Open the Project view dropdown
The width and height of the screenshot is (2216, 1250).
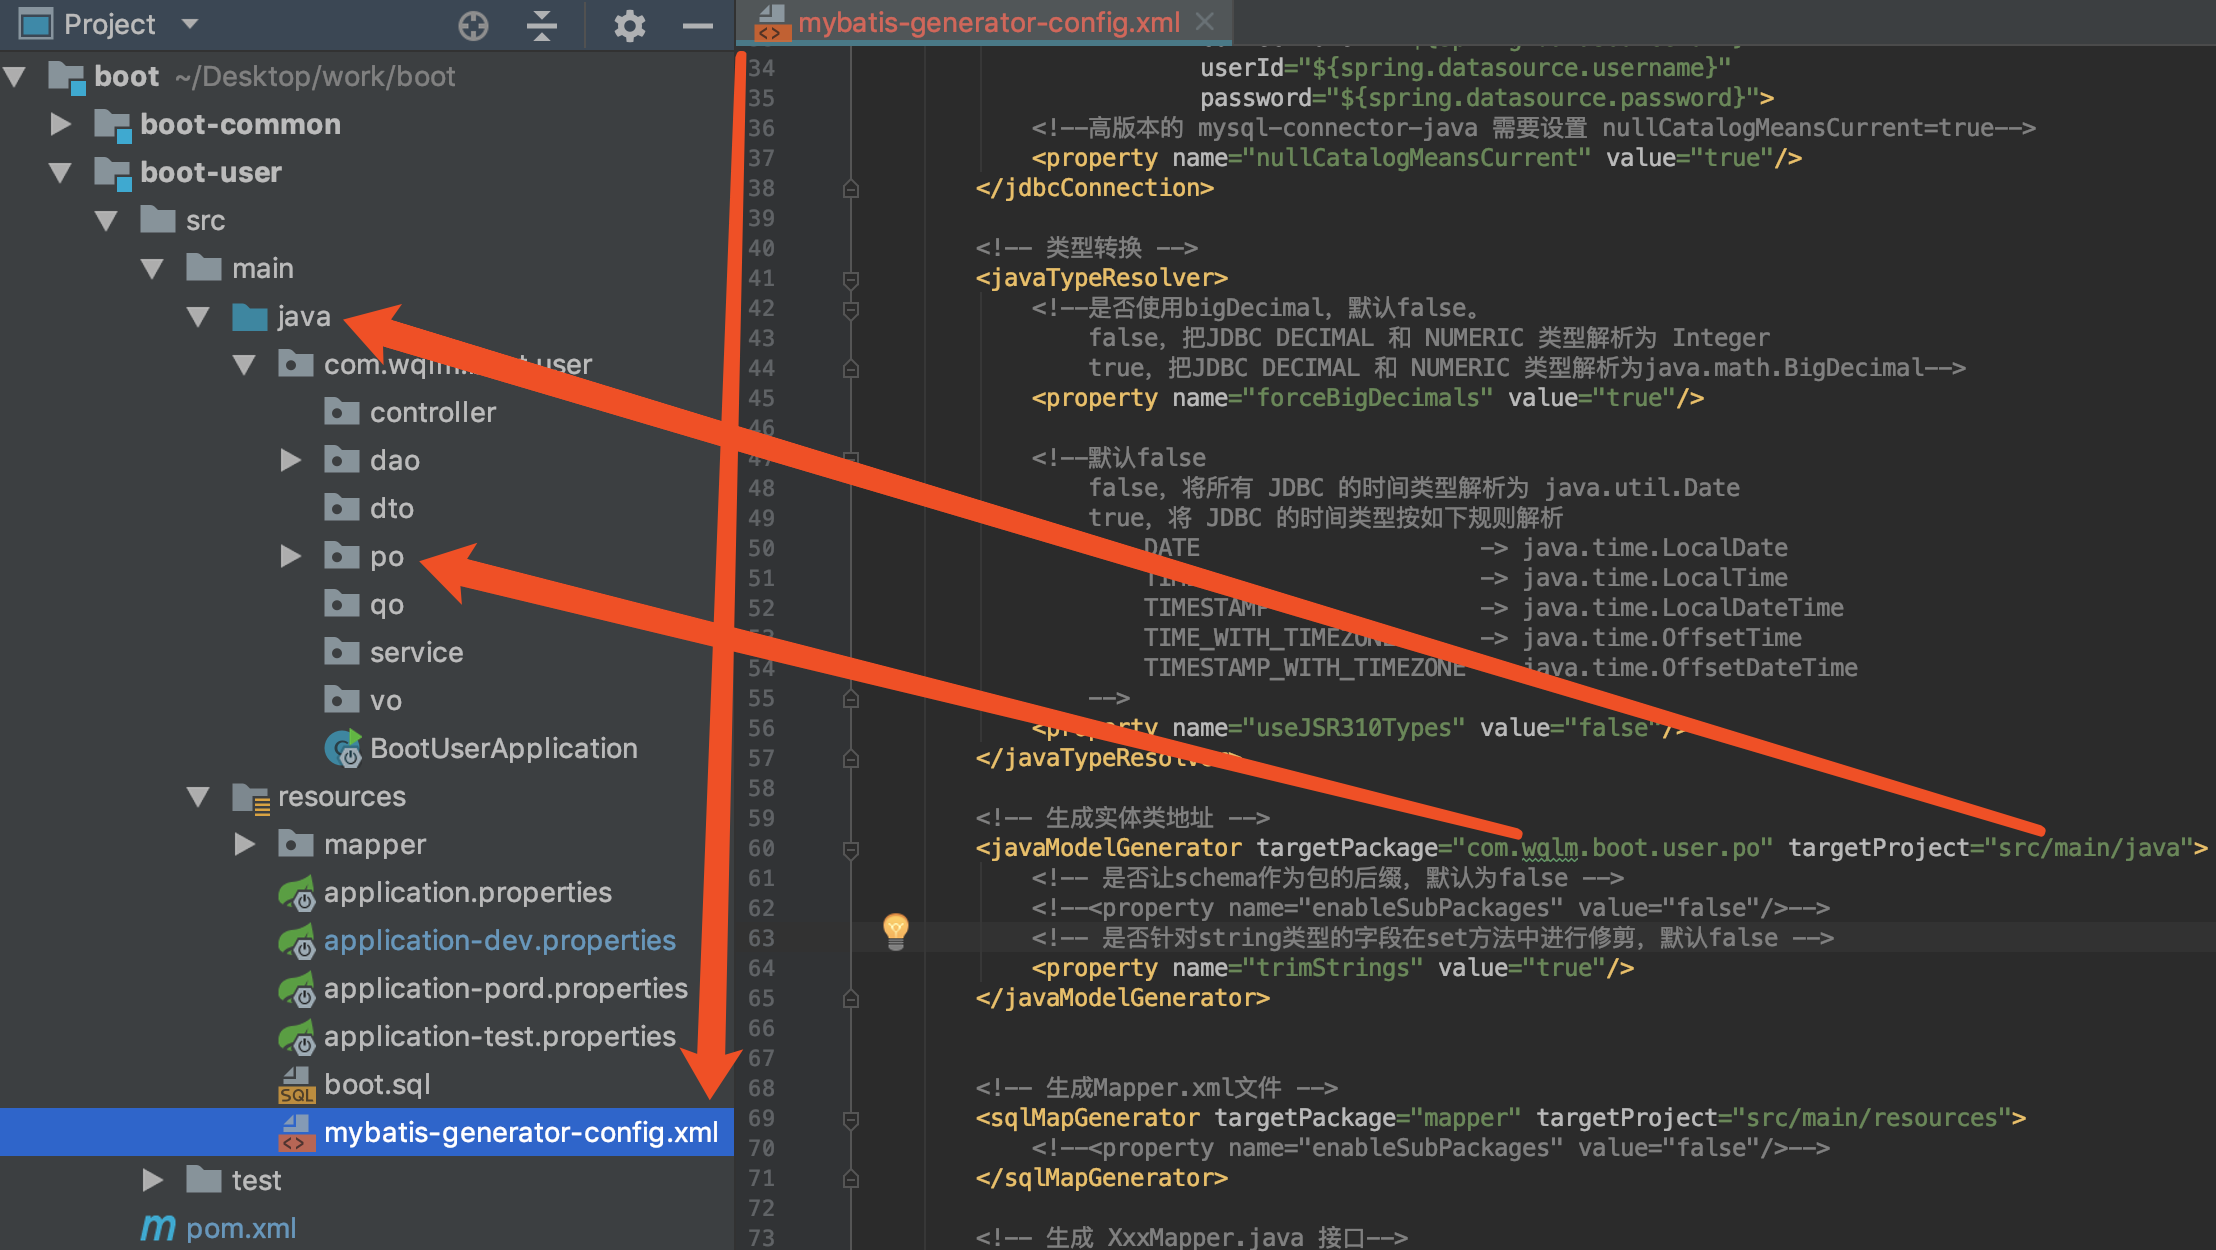[x=190, y=24]
